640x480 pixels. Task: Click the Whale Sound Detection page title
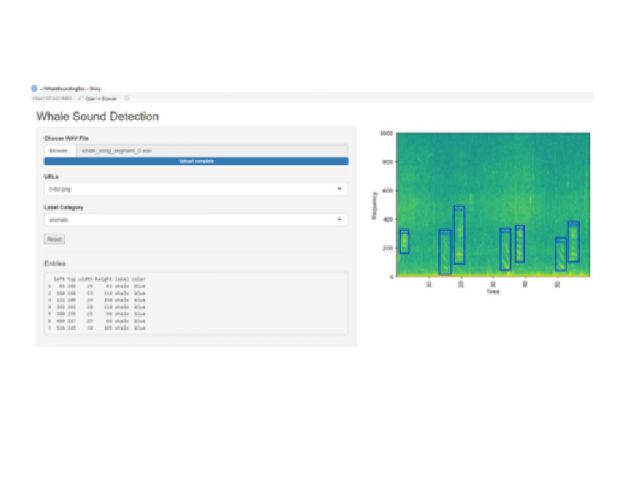click(x=97, y=117)
